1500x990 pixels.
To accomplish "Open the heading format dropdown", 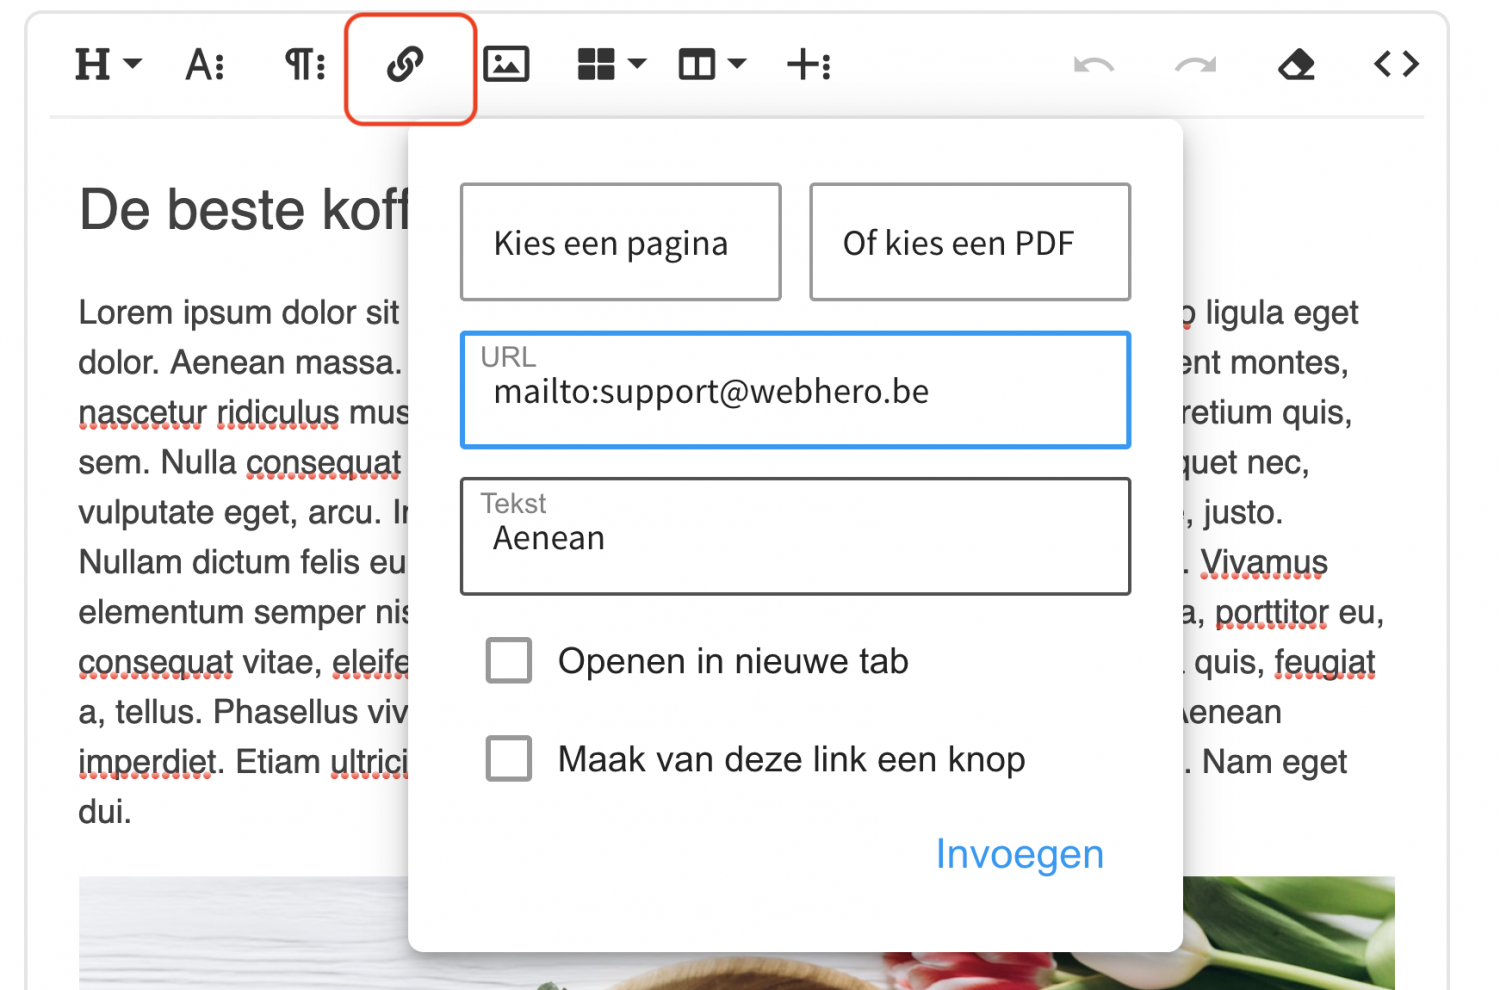I will (108, 65).
